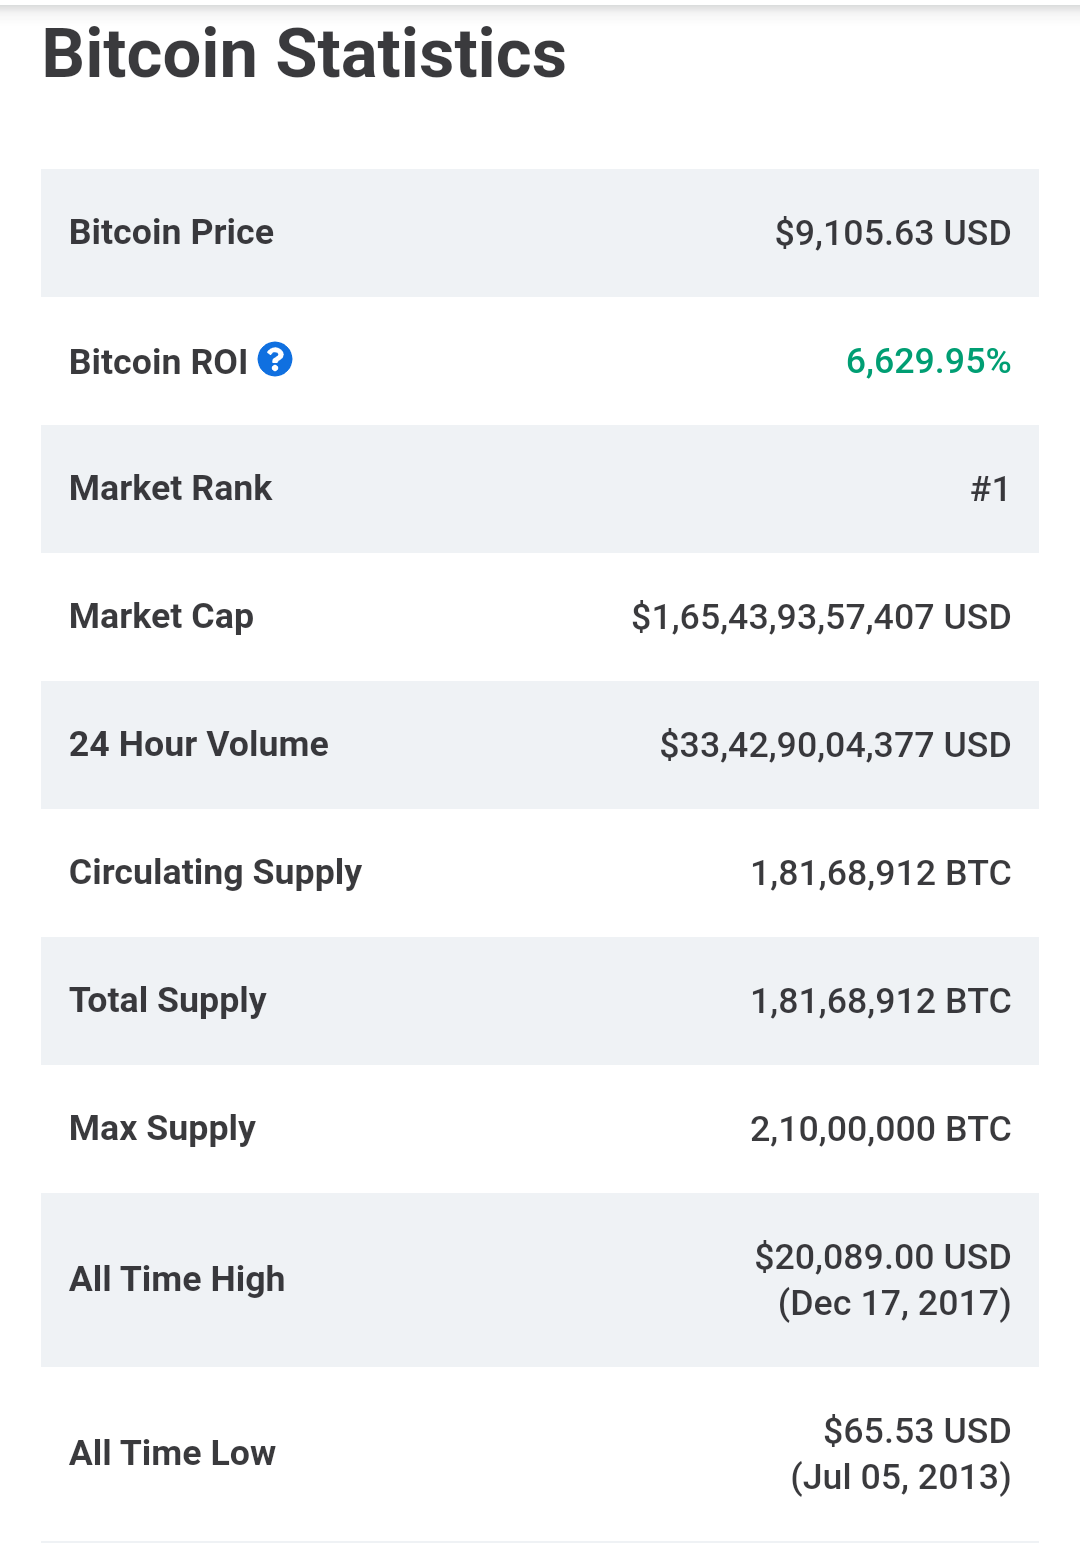
Task: Tap the Max Supply label
Action: coord(162,1128)
